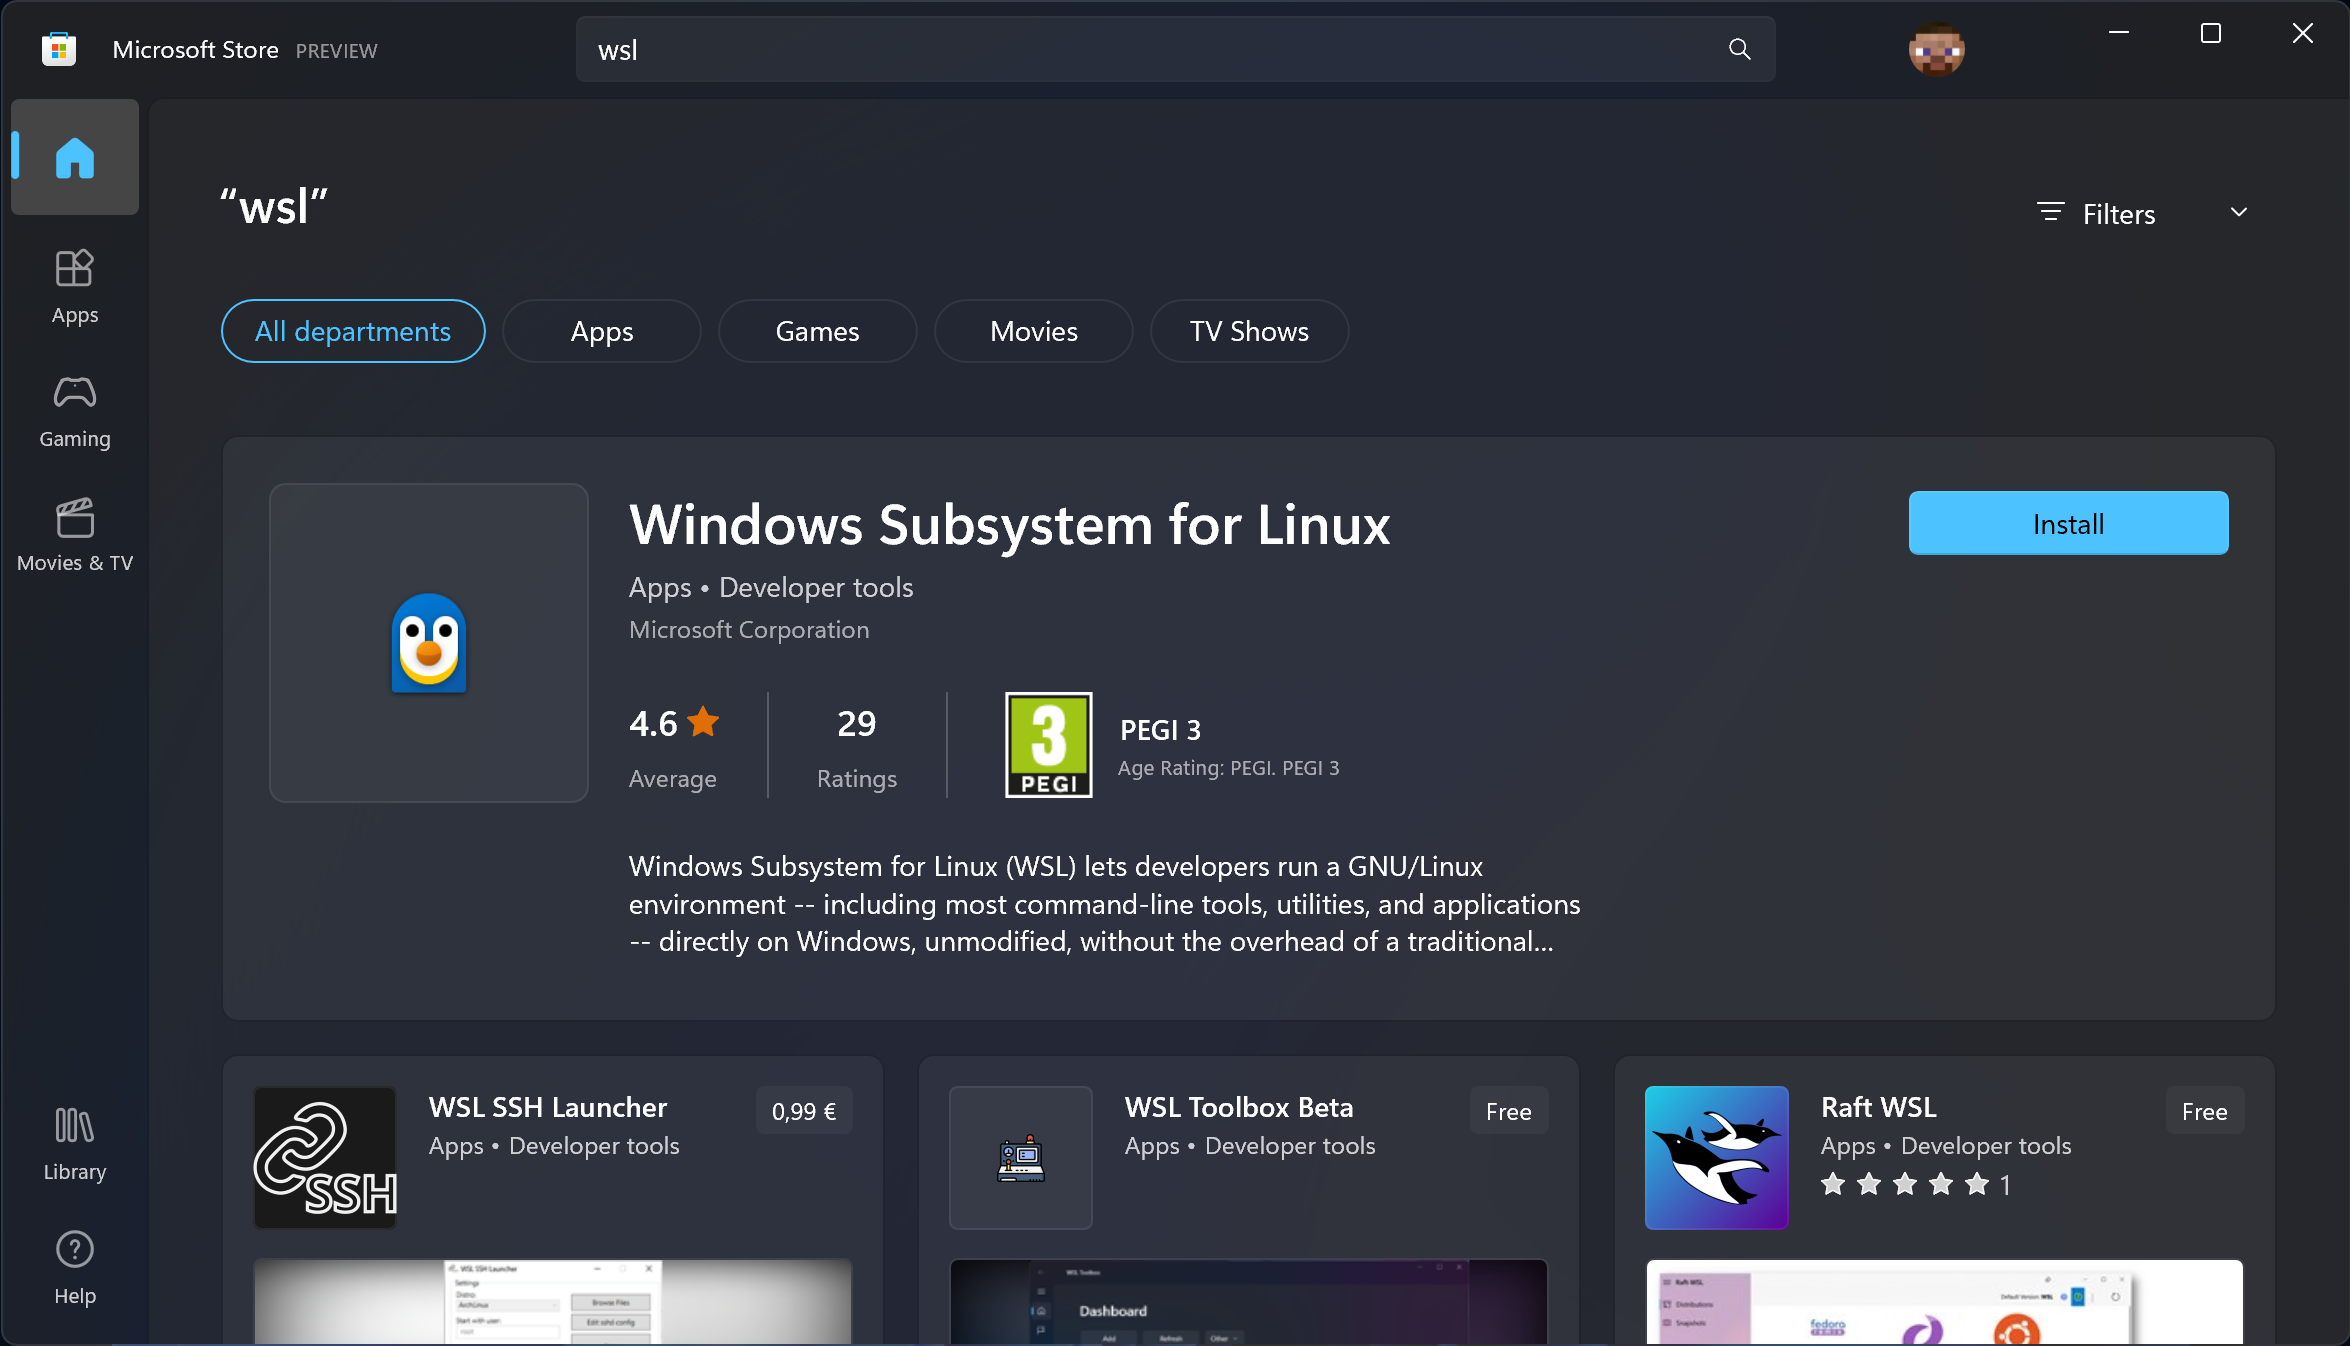Switch to the Apps department tab
The height and width of the screenshot is (1346, 2350).
pyautogui.click(x=602, y=331)
